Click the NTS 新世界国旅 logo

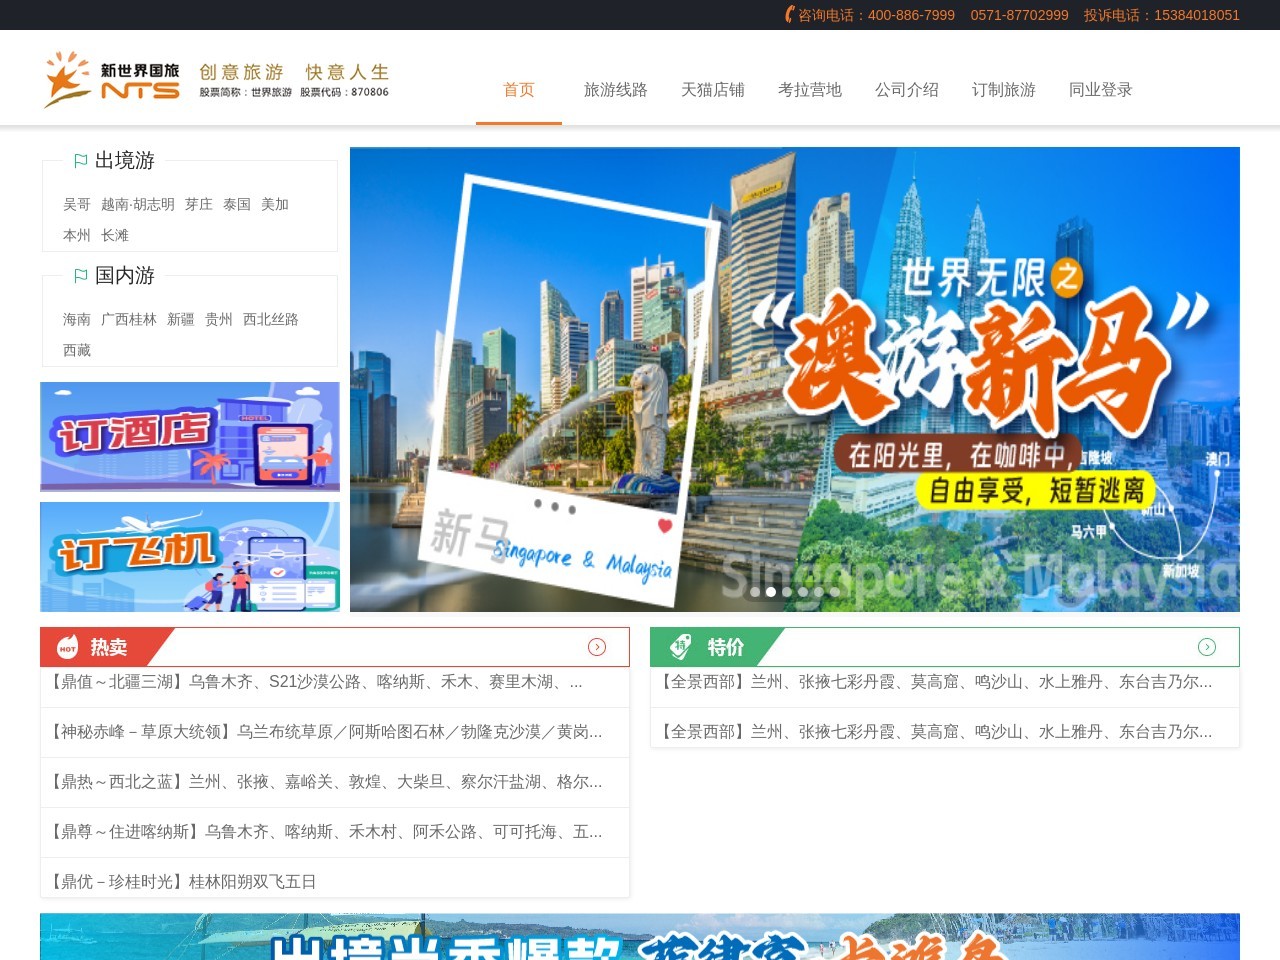pos(112,79)
